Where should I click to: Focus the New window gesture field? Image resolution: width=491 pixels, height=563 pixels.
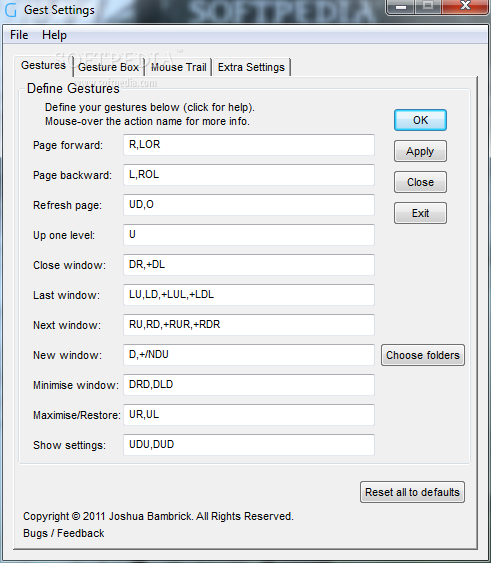249,355
